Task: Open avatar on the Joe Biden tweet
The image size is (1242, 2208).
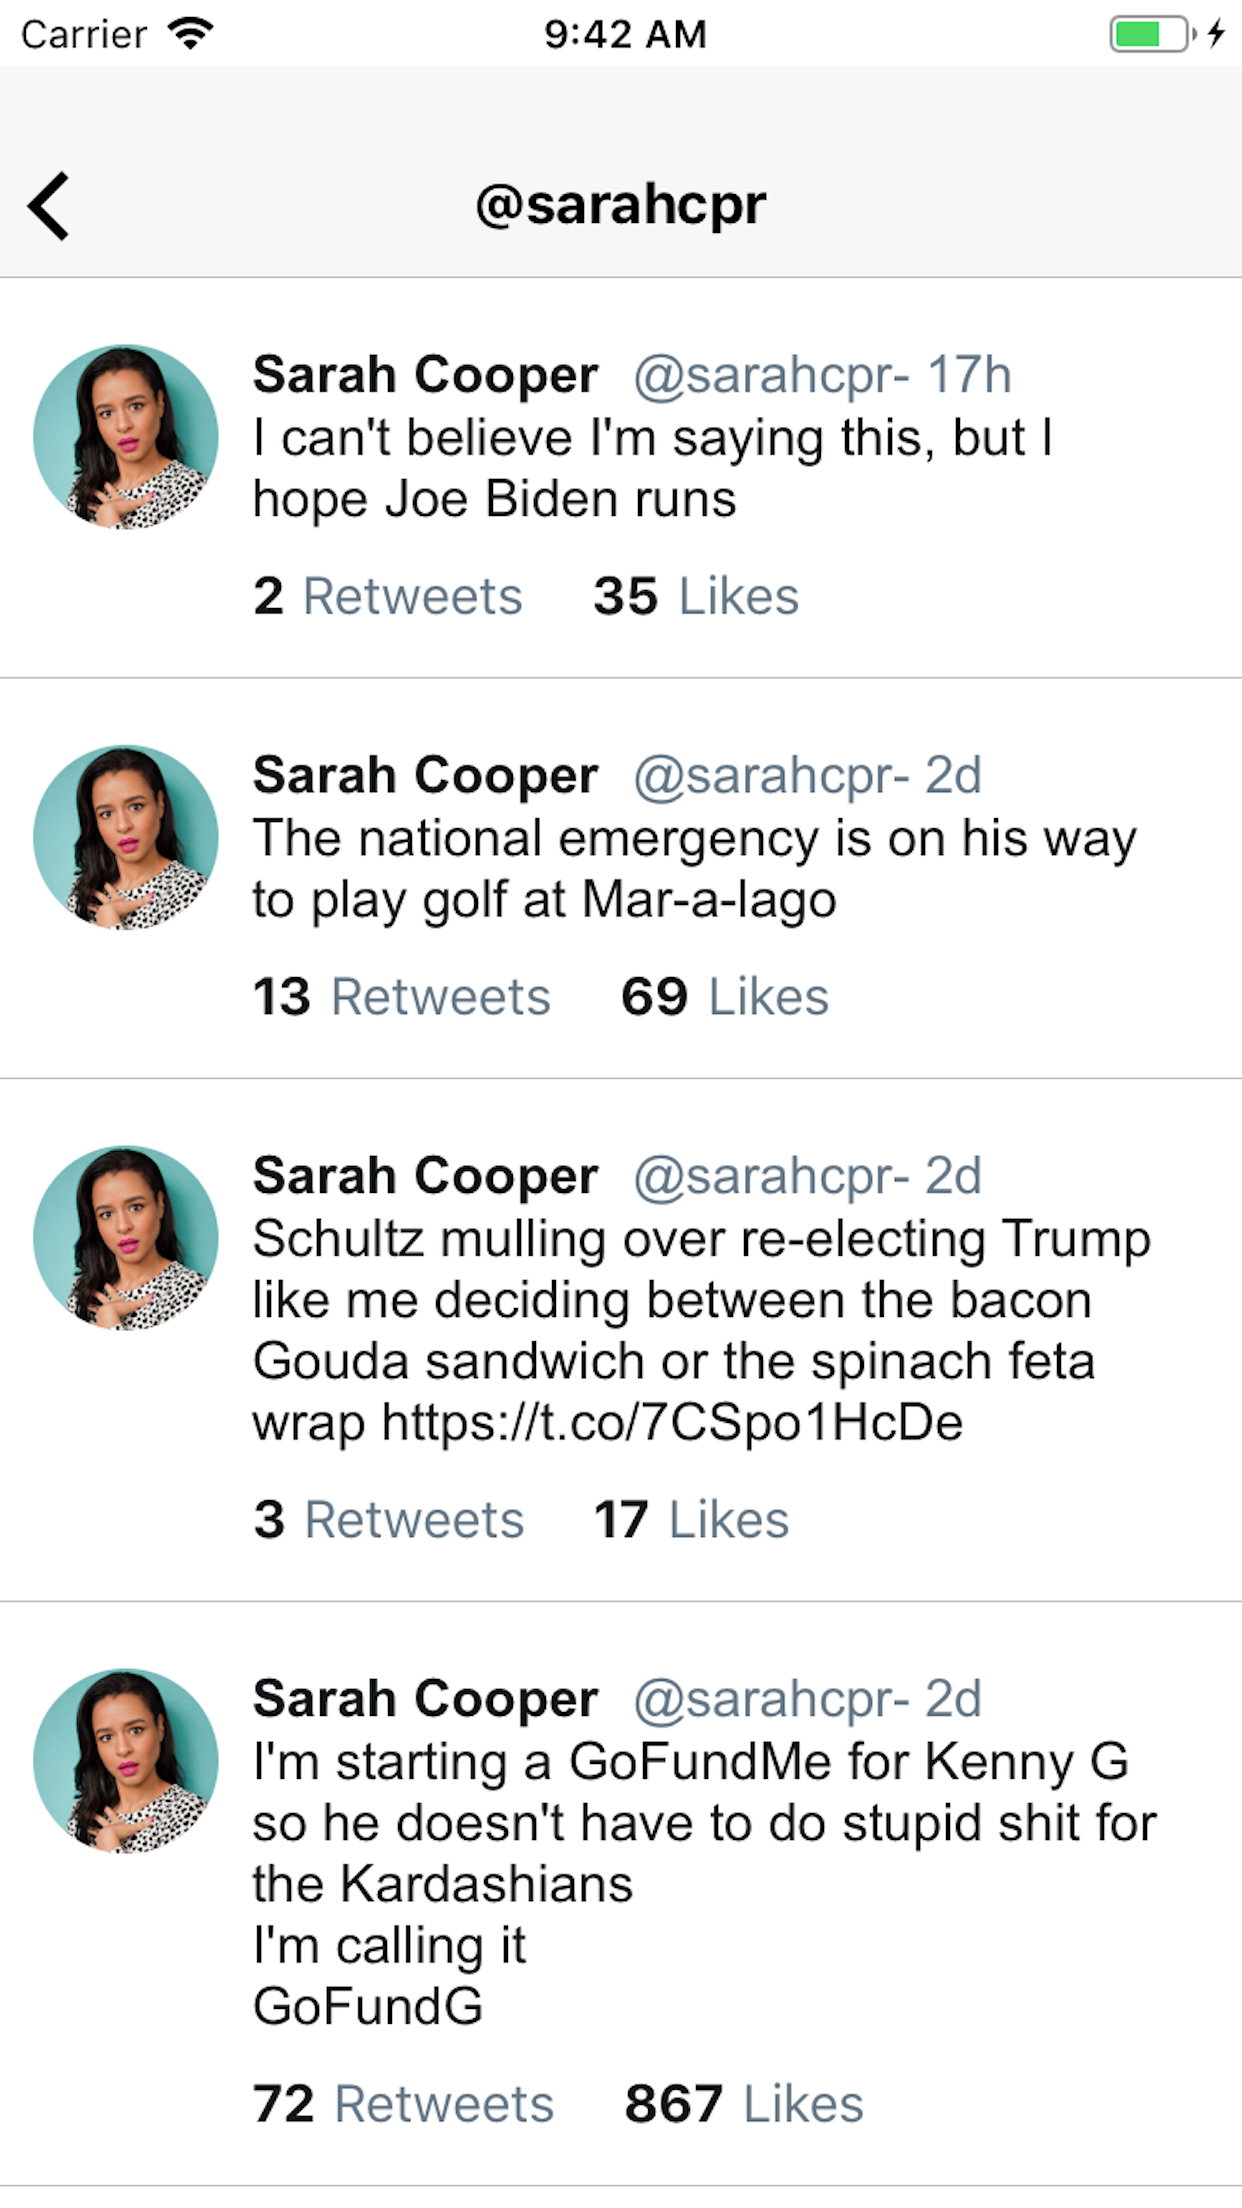Action: coord(126,437)
